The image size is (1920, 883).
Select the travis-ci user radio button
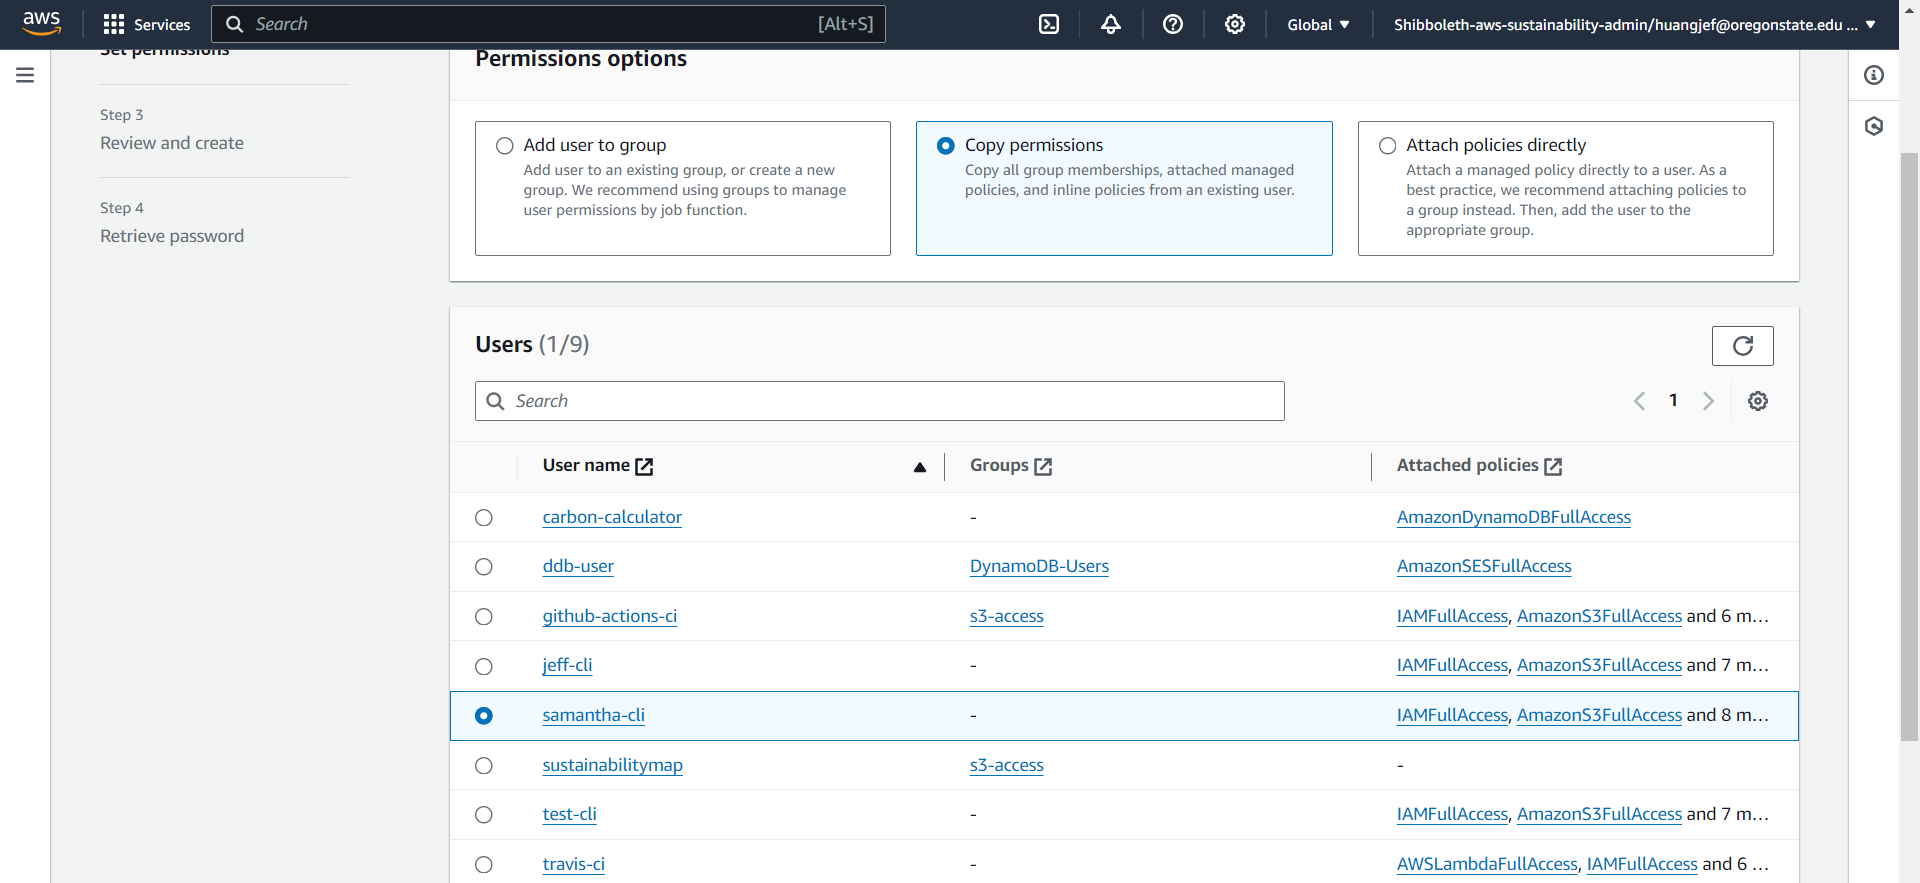[x=484, y=865]
